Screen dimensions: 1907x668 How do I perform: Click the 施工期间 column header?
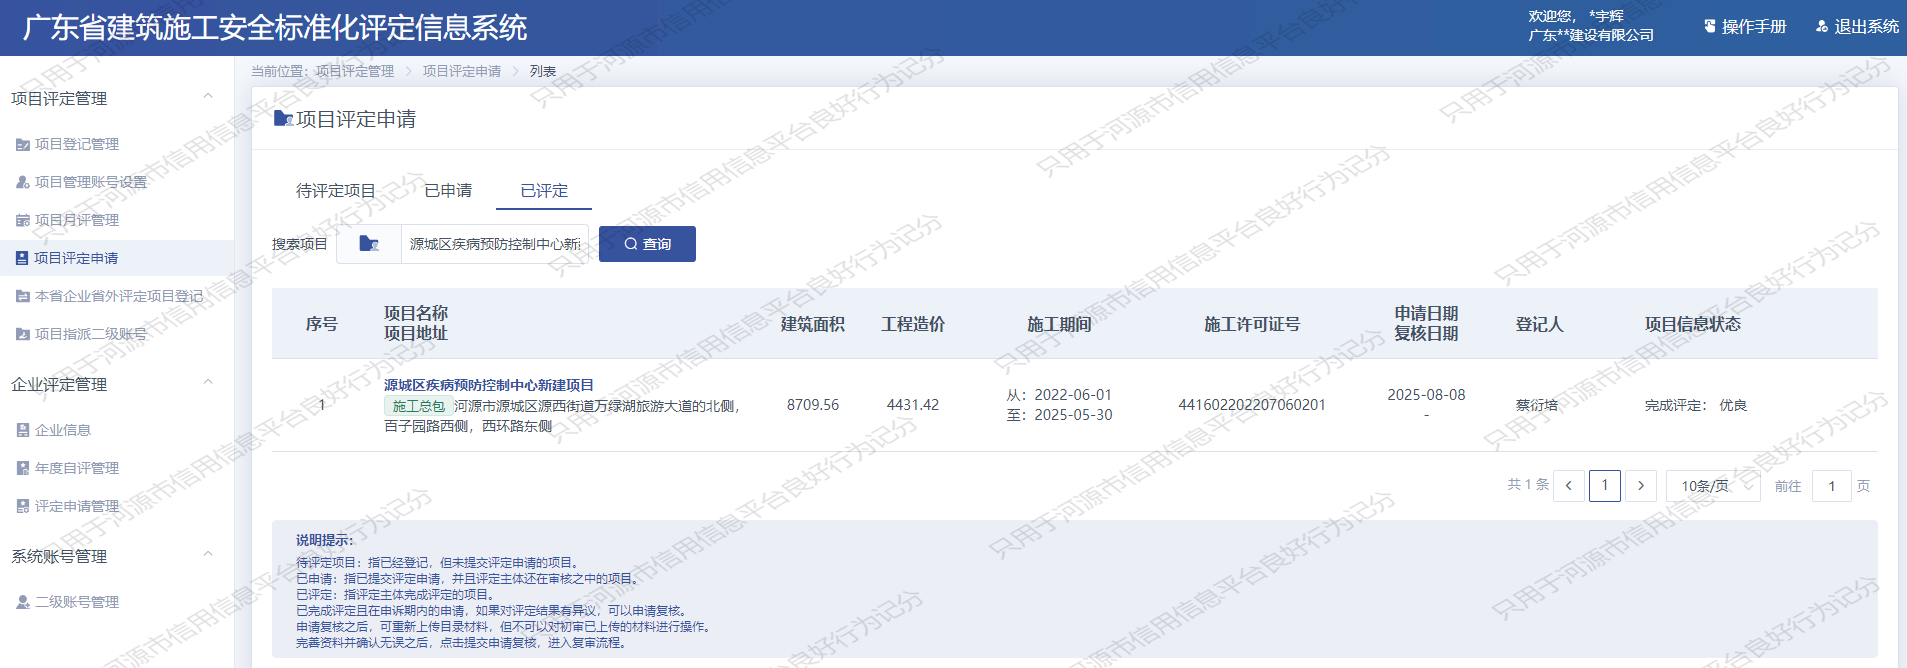tap(1059, 324)
